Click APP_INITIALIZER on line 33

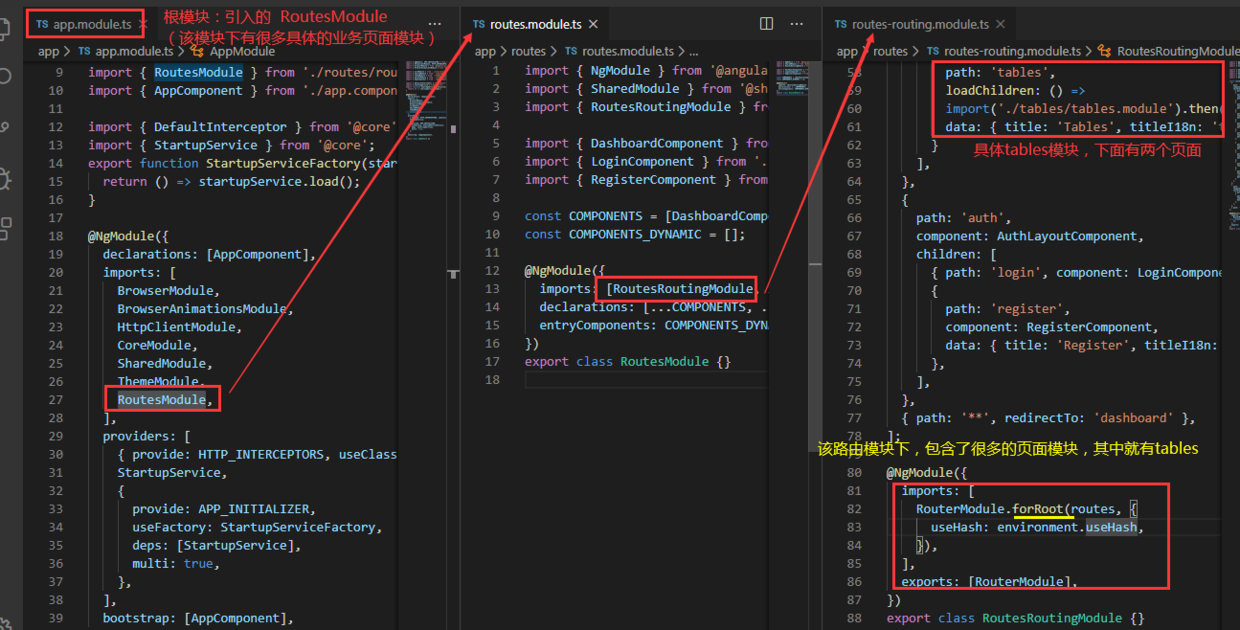click(256, 509)
